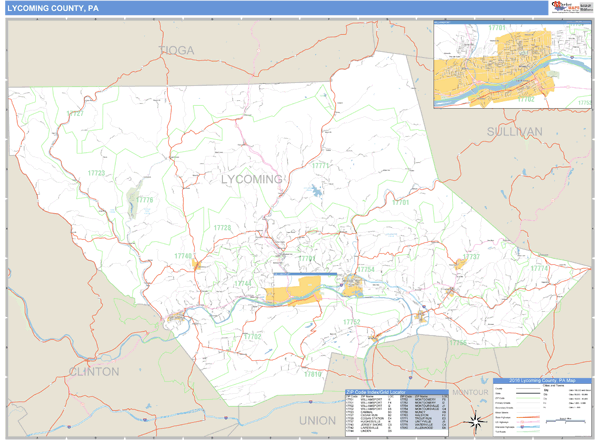Click the yellow town area beside the 17737 label
Viewport: 600px width, 440px height.
[460, 264]
